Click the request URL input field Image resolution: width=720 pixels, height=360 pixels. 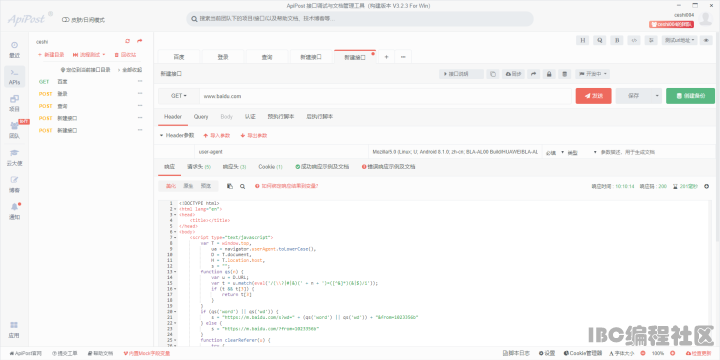tap(385, 96)
